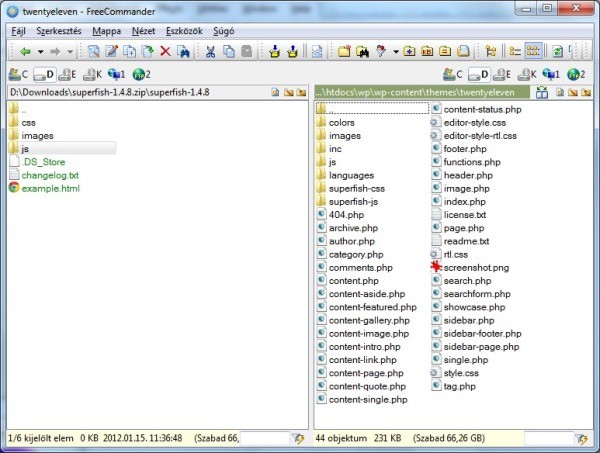Viewport: 600px width, 453px height.
Task: Click the stacked folders toolbar icon
Action: pyautogui.click(x=463, y=51)
